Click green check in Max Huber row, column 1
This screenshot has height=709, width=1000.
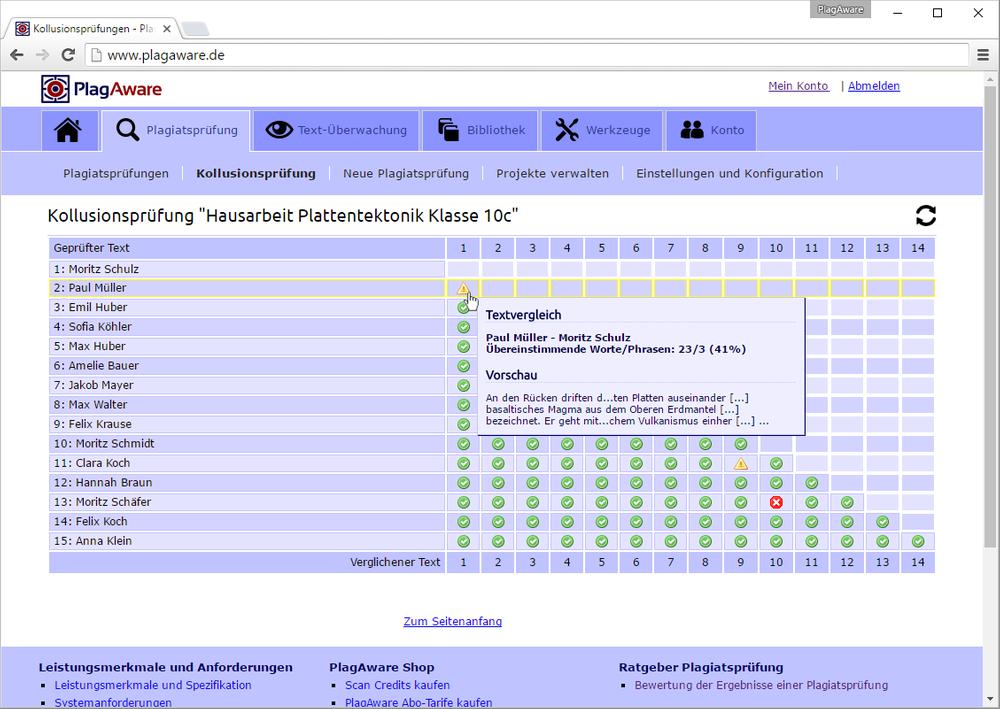tap(464, 346)
